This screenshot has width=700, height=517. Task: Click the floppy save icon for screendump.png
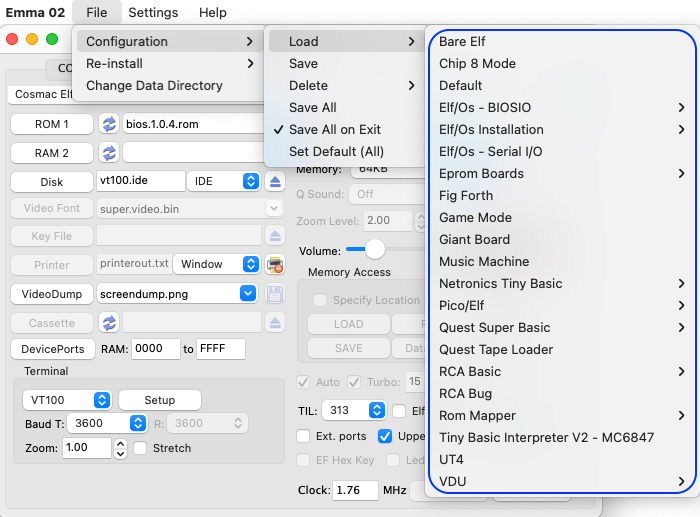point(275,294)
